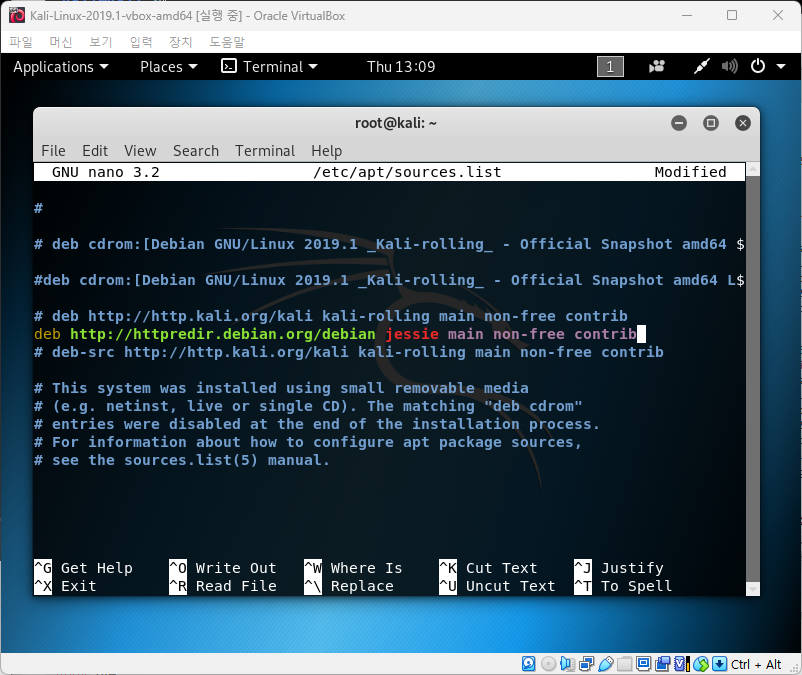Click the '^J Justify' nano shortcut
The image size is (802, 675).
tap(619, 568)
